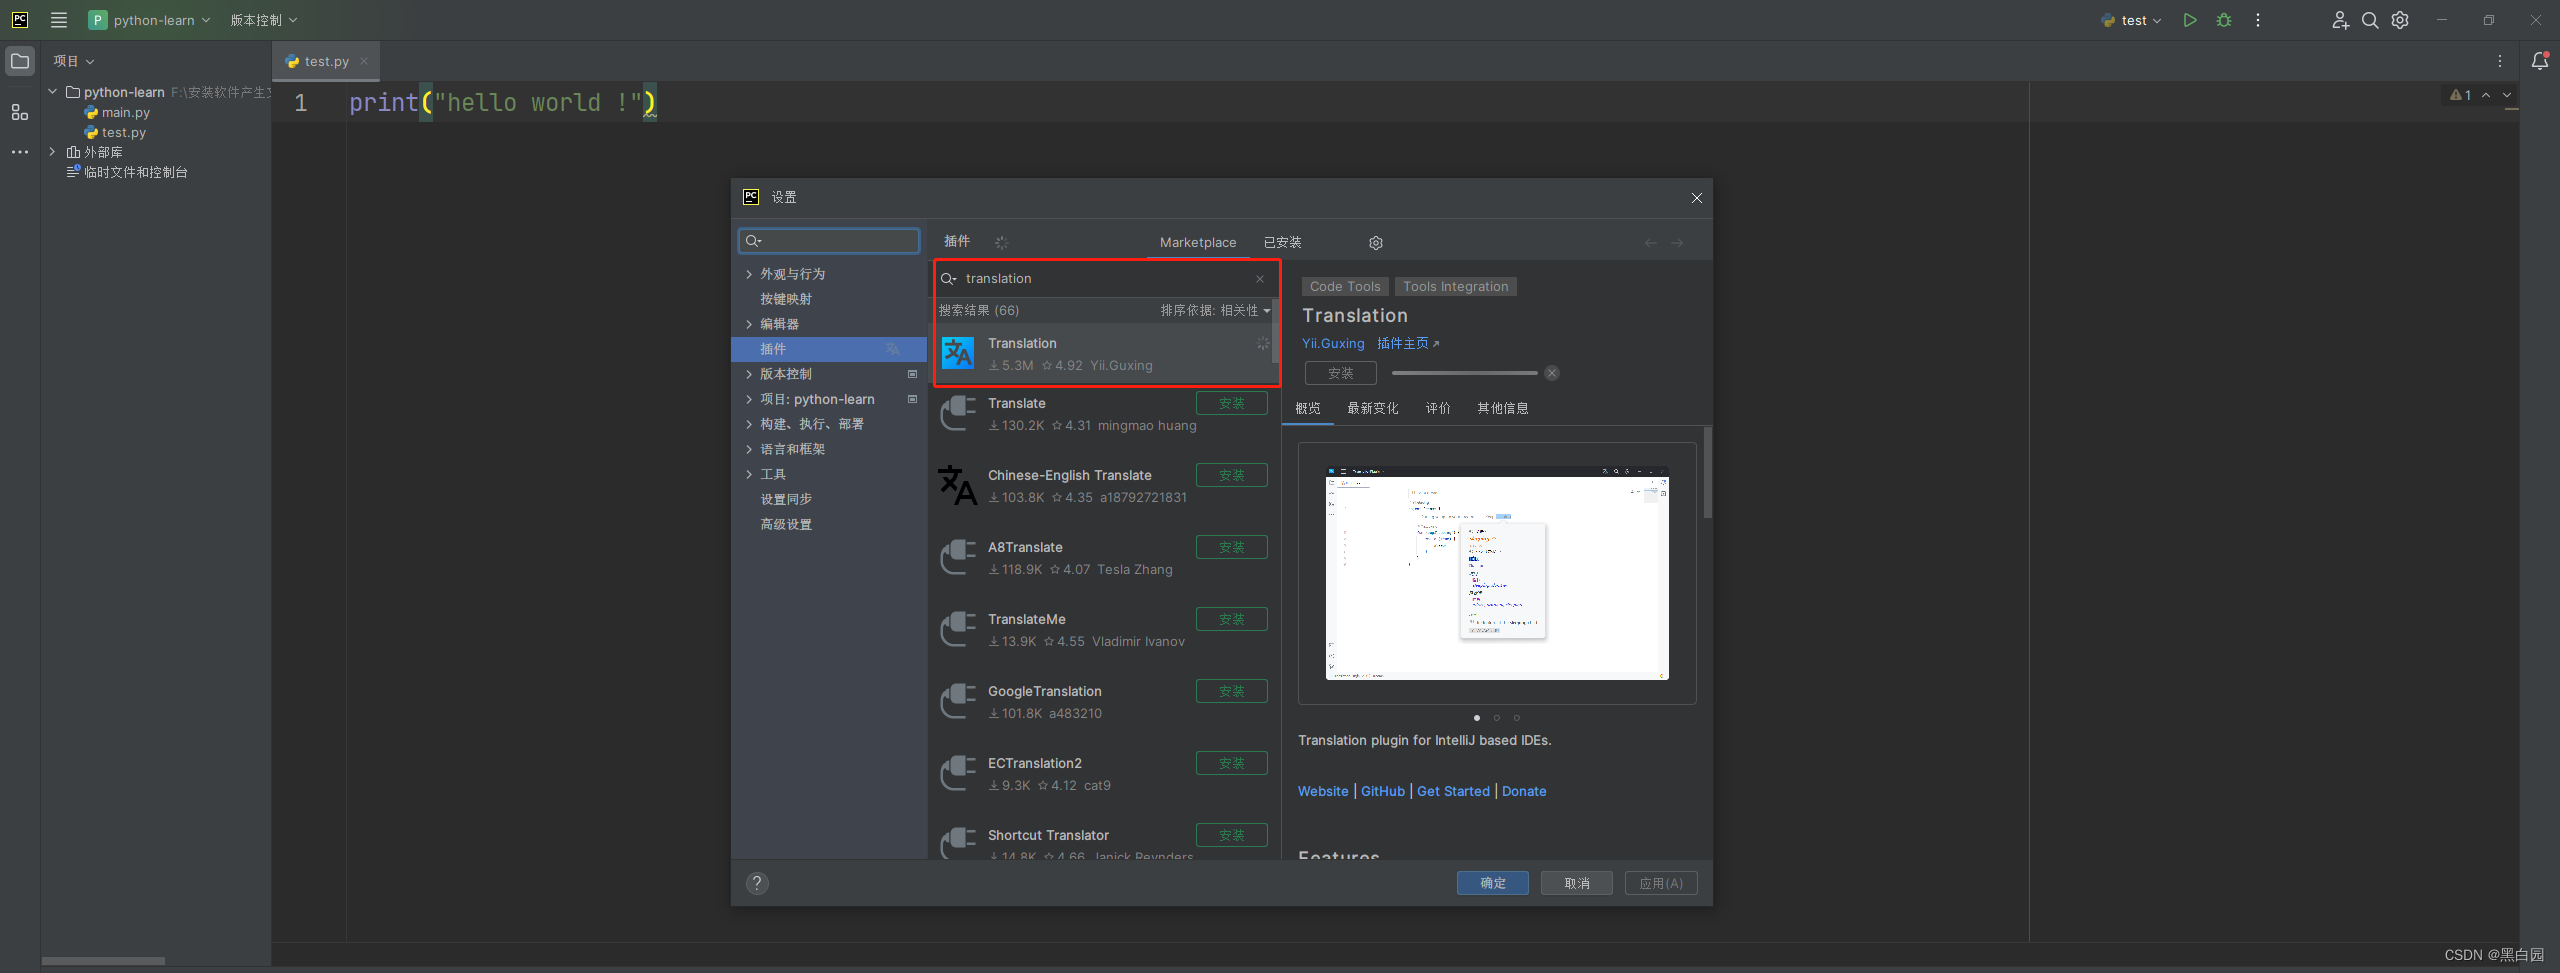Switch to 已安装 tab
The image size is (2560, 973).
(1282, 243)
